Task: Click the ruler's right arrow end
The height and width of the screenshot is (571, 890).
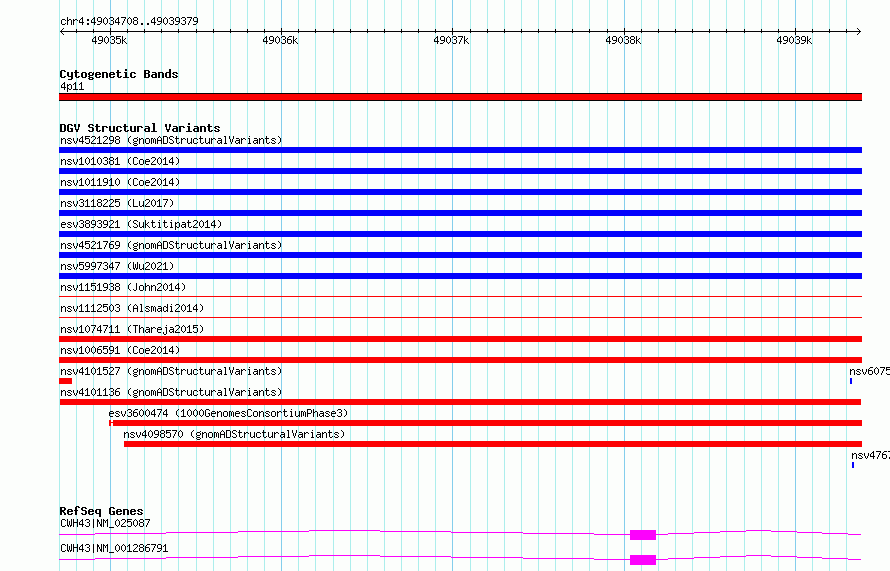Action: click(x=859, y=31)
